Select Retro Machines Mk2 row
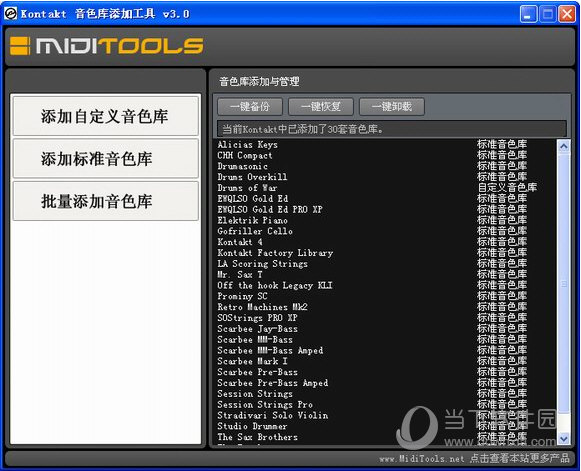Screen dimensions: 581x471 (x=385, y=307)
